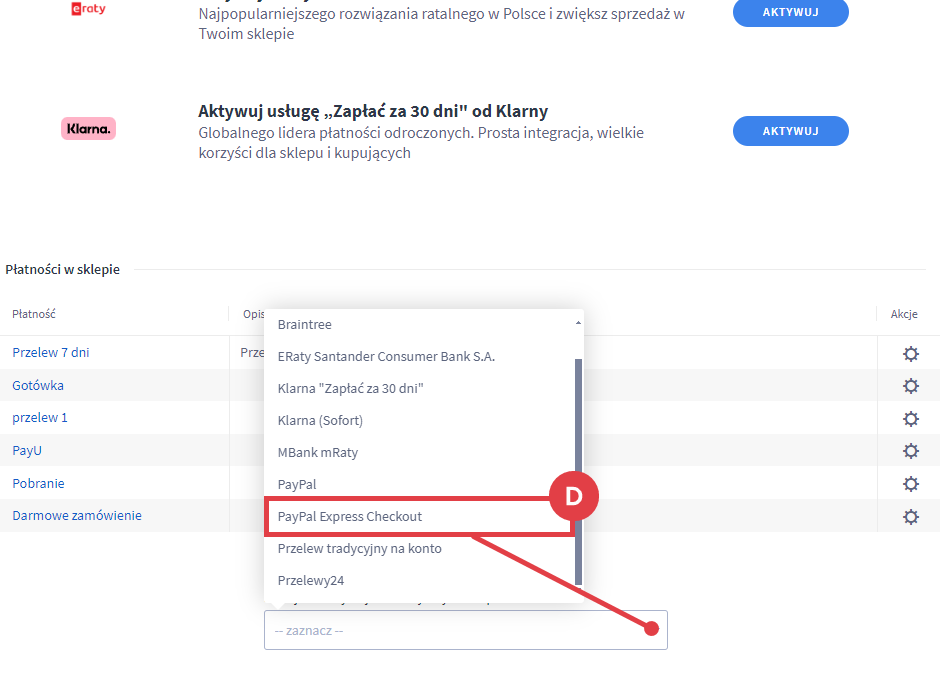
Task: Open the Gotówka payment link
Action: pos(38,386)
